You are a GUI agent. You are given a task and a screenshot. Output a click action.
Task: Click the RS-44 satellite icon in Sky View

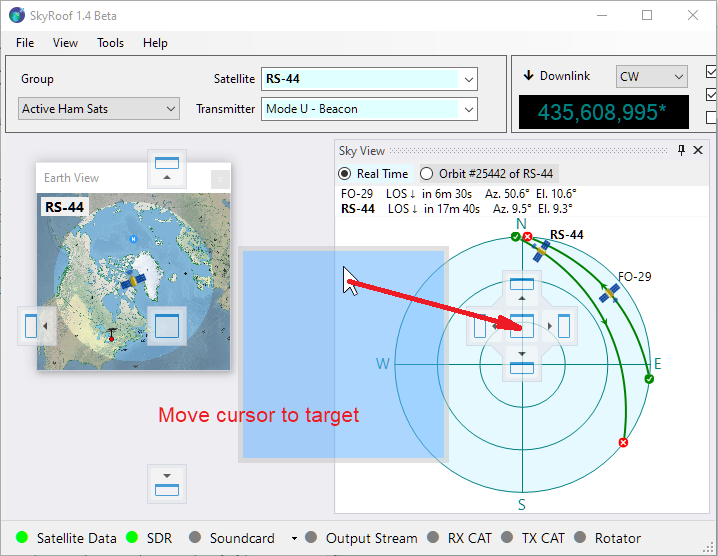click(541, 250)
